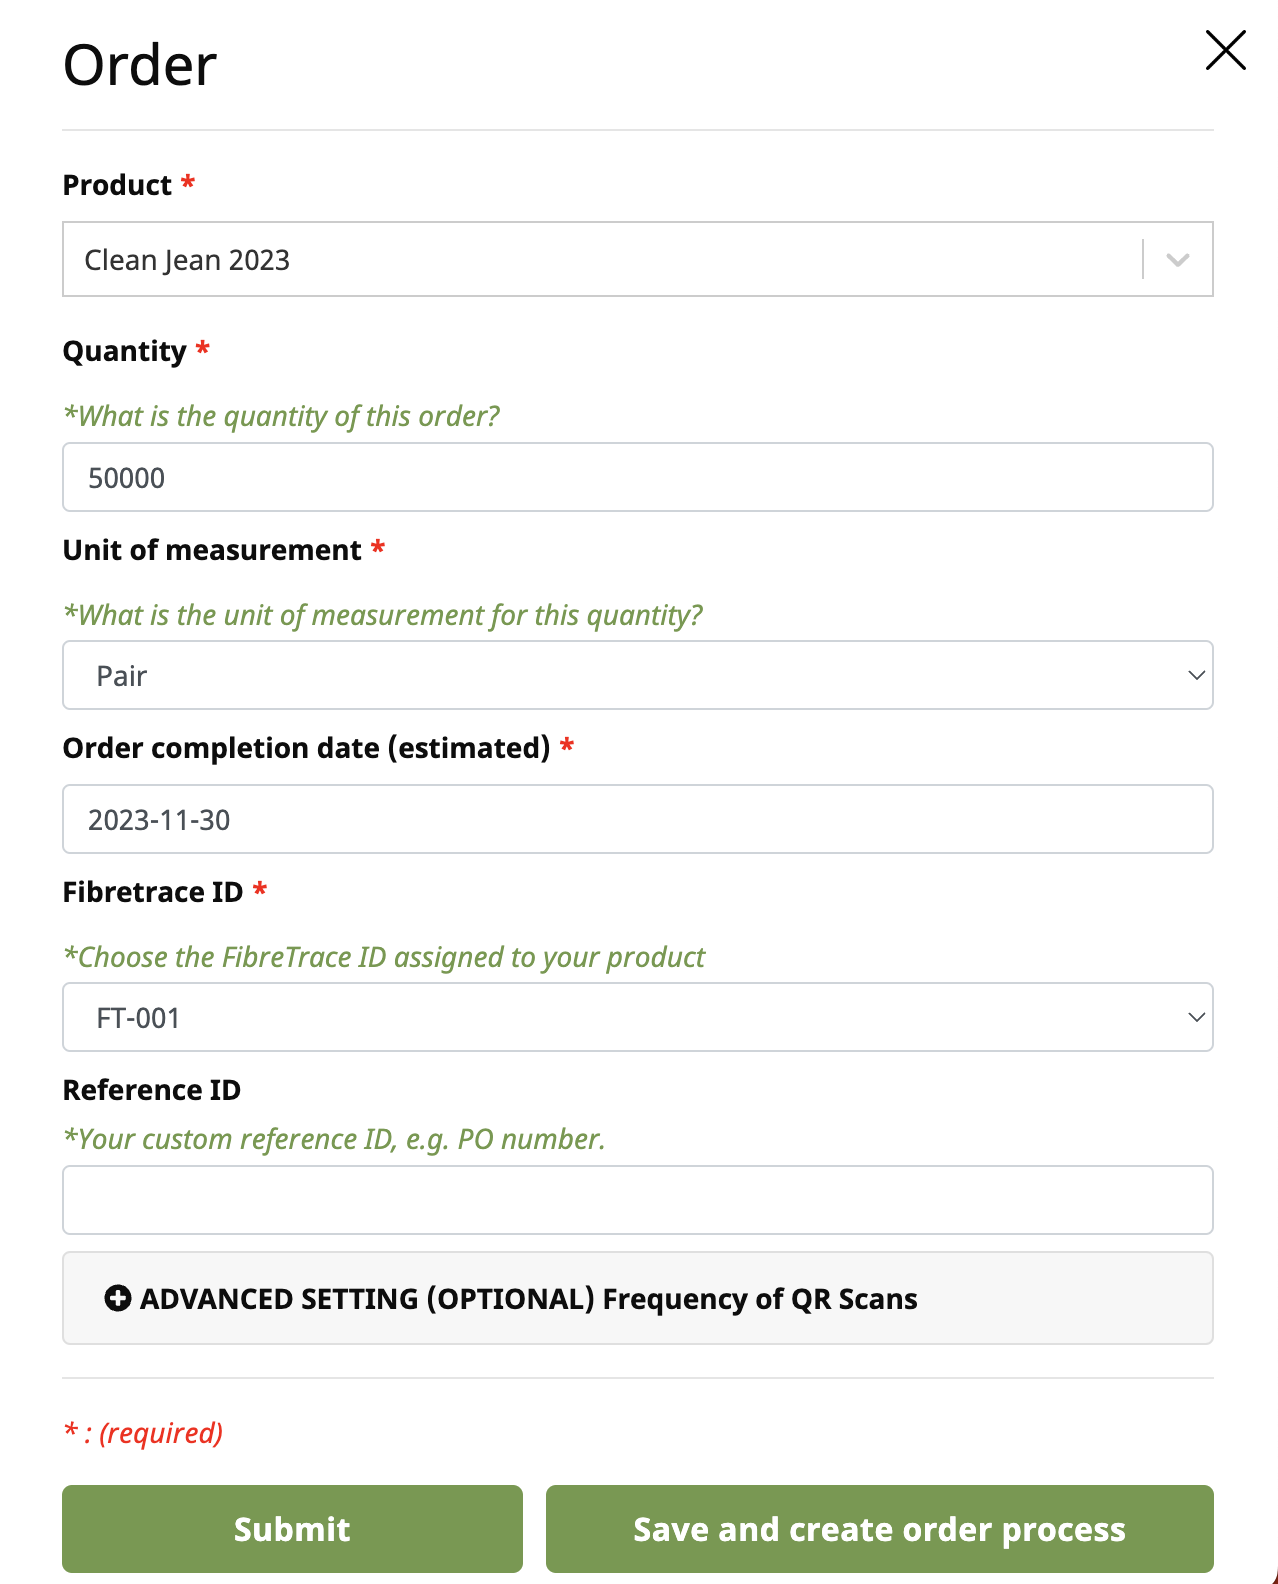
Task: Focus the Quantity field containing 50000
Action: [637, 478]
